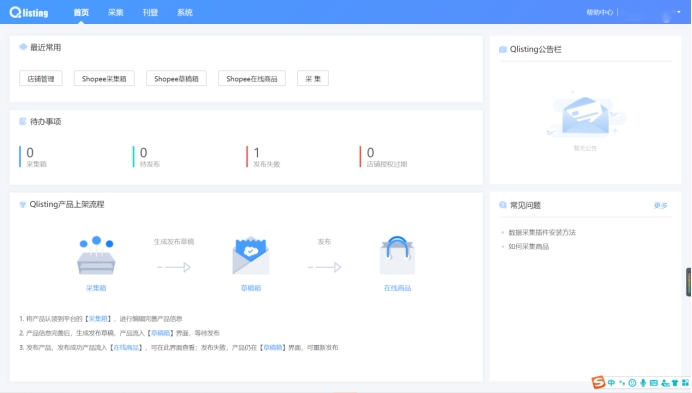This screenshot has width=692, height=393.
Task: Open the emoji panel in Sogou bar
Action: tap(632, 383)
